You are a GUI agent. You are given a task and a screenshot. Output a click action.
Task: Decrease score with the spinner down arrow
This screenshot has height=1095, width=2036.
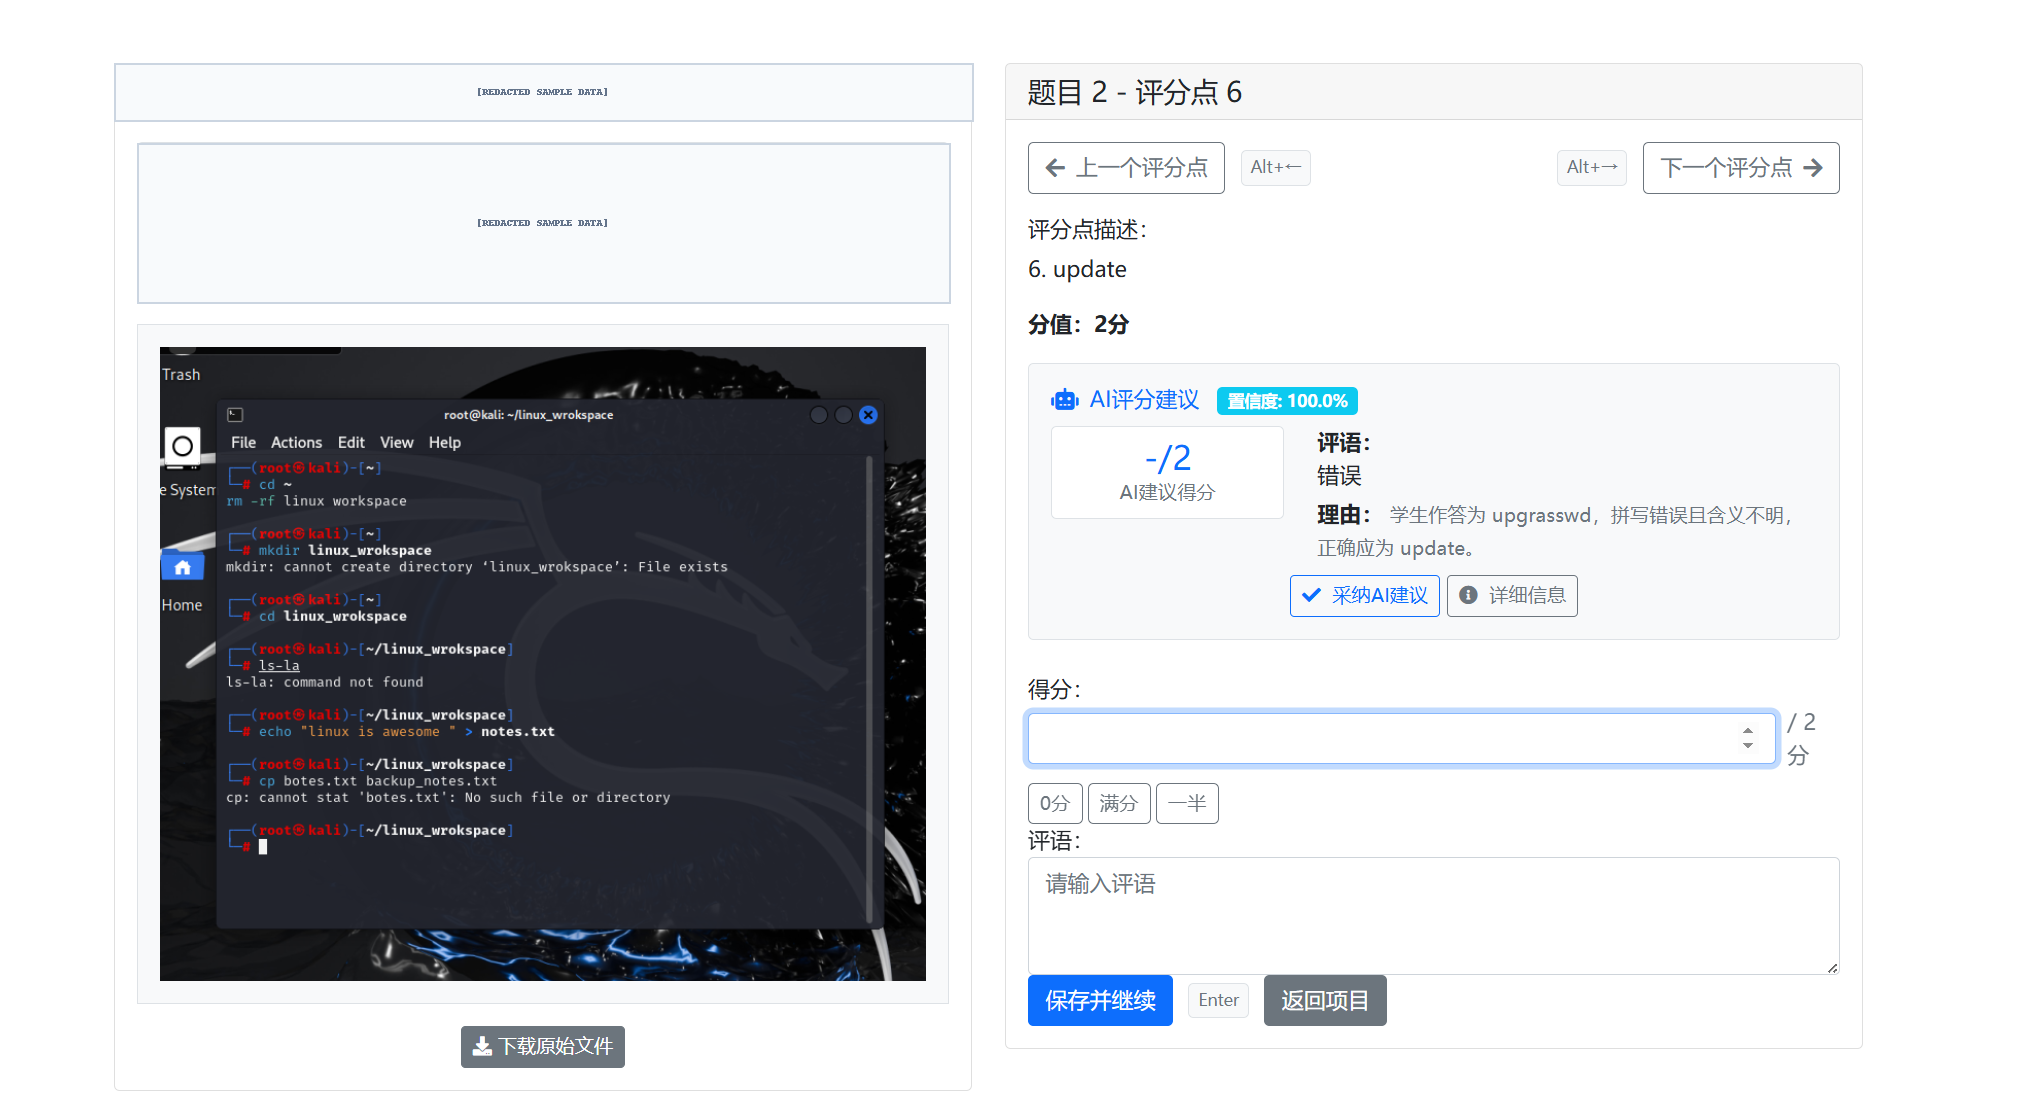(x=1748, y=746)
